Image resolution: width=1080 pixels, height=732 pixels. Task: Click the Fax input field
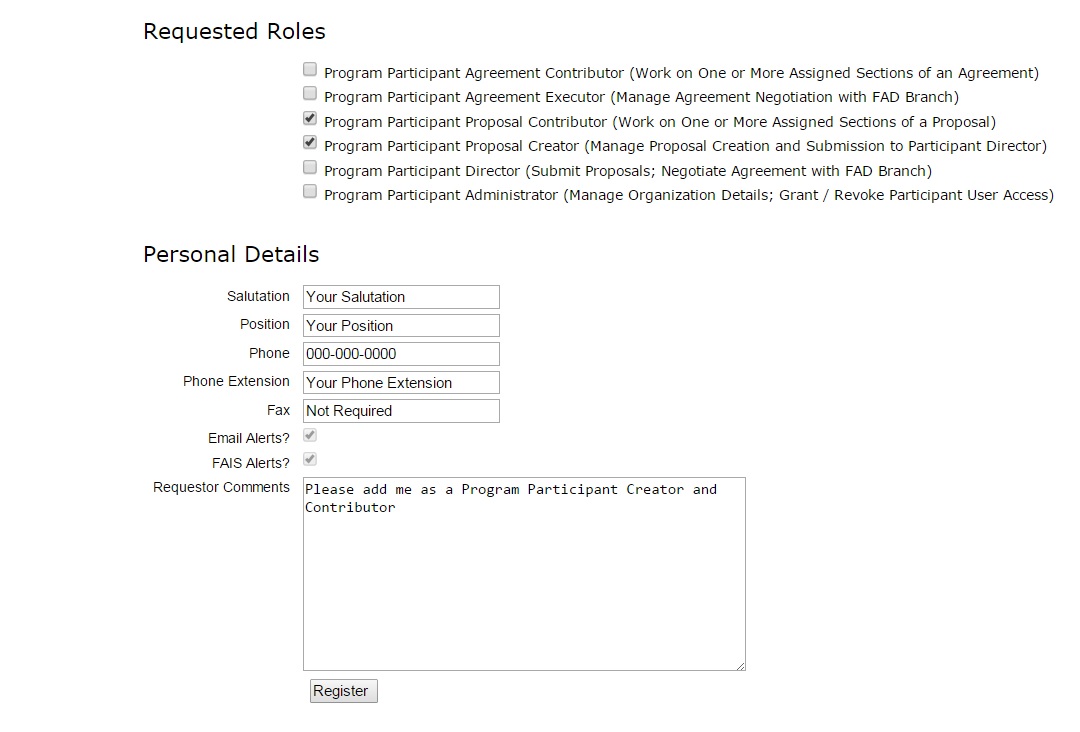pos(400,411)
